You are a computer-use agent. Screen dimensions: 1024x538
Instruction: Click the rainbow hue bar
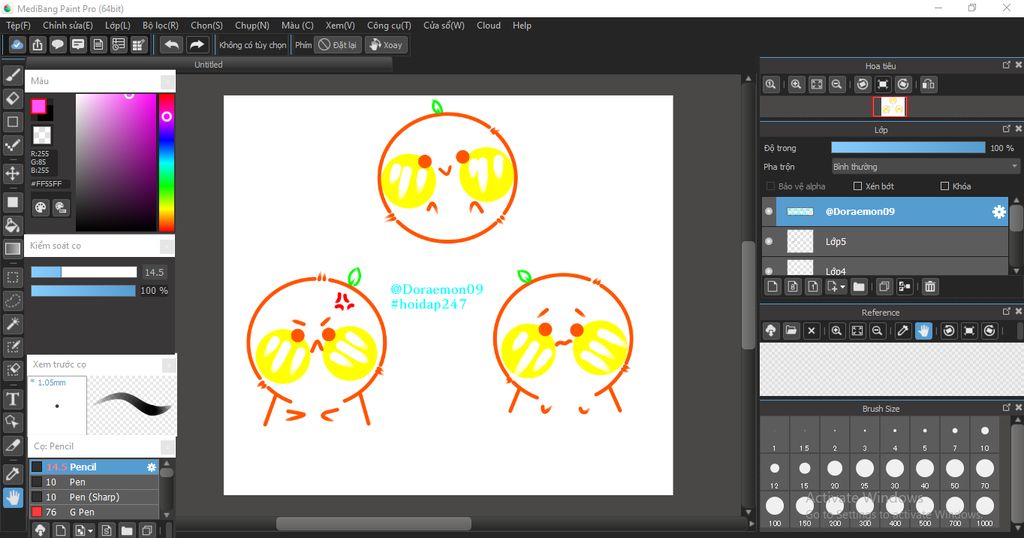167,163
